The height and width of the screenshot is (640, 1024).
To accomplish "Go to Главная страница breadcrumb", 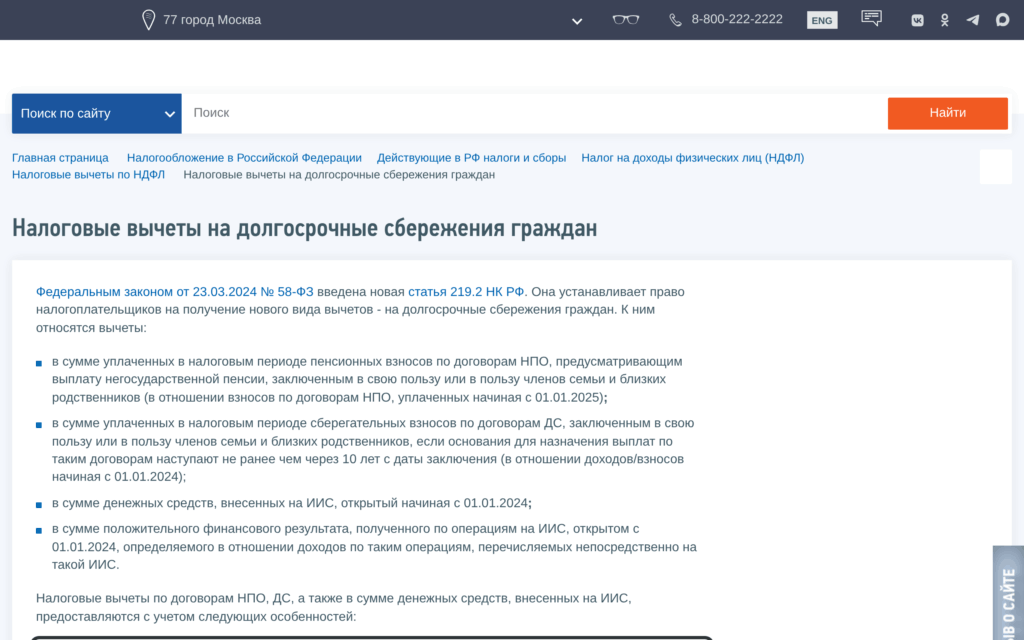I will point(60,157).
